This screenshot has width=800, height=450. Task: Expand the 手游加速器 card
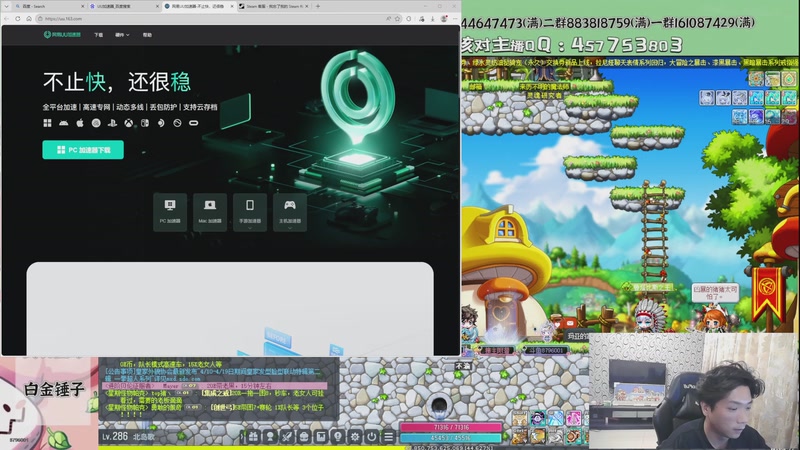(249, 212)
